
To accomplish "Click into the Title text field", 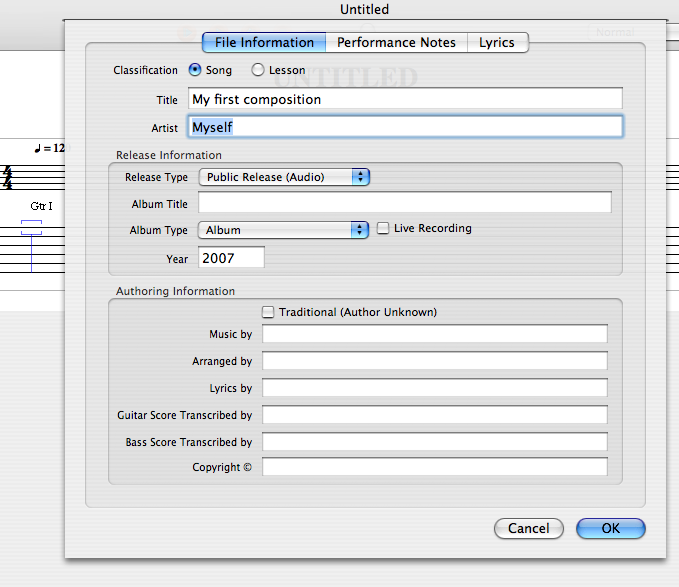I will coord(405,99).
